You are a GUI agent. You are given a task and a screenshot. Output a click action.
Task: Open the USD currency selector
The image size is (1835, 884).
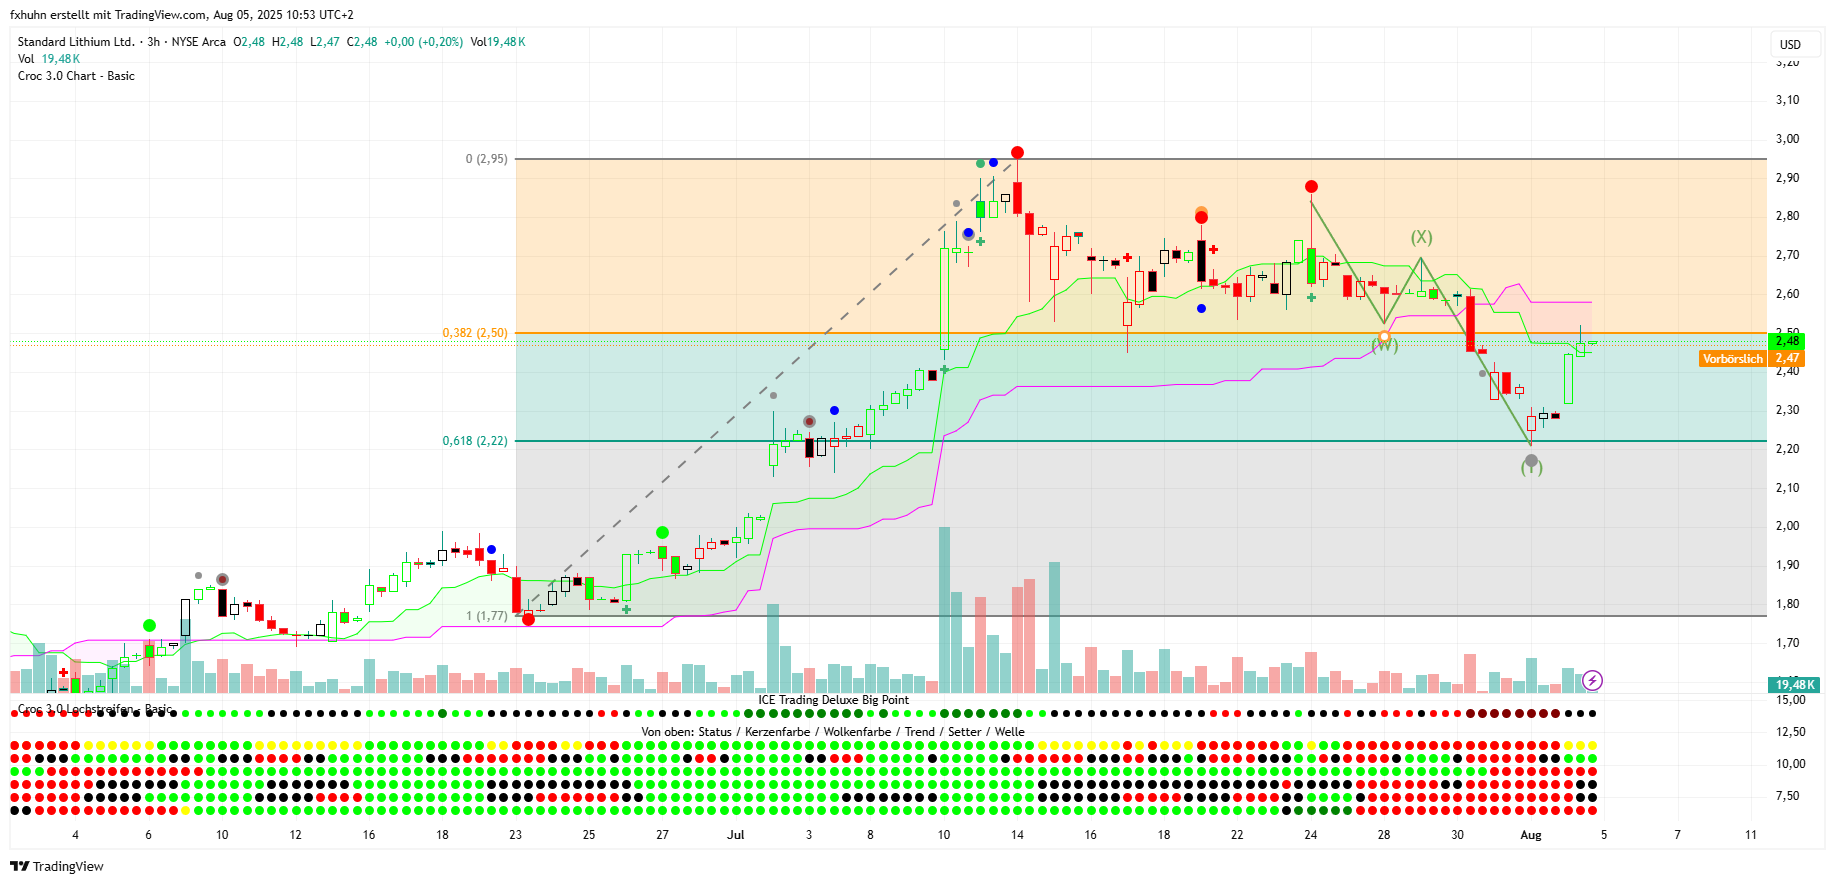point(1790,44)
